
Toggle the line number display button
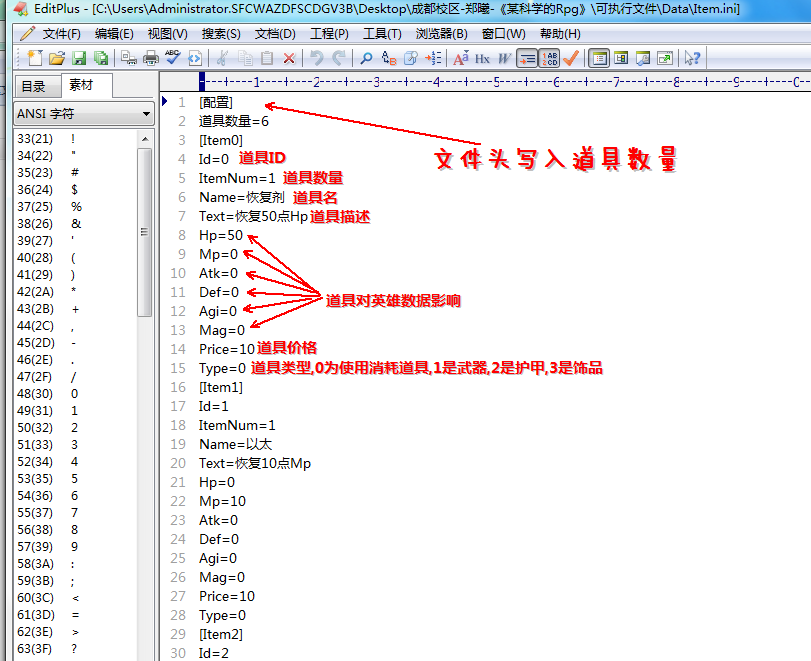tap(549, 58)
